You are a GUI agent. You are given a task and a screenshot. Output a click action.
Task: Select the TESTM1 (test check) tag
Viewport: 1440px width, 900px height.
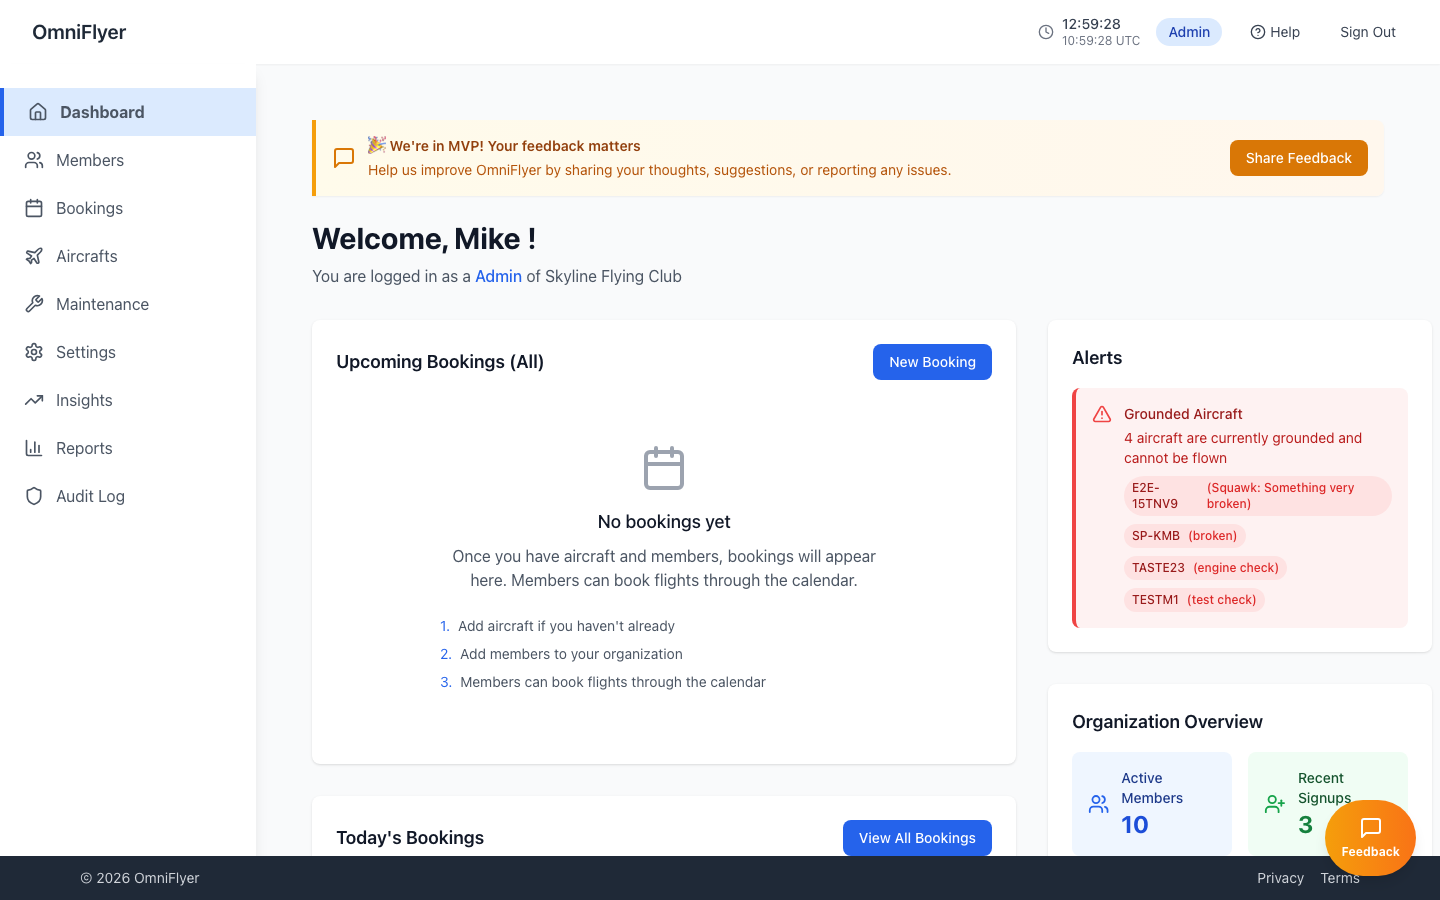coord(1194,600)
